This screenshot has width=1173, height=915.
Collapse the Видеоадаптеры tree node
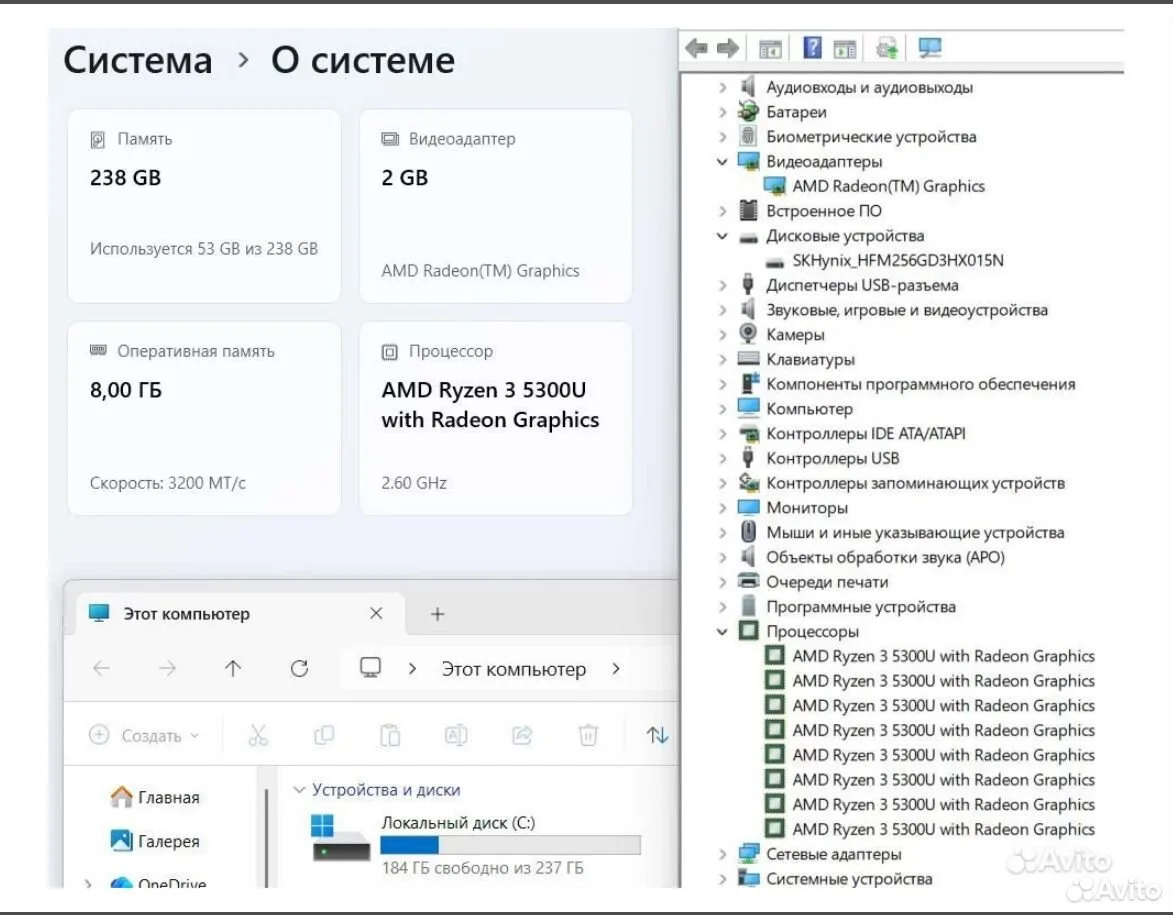[722, 162]
